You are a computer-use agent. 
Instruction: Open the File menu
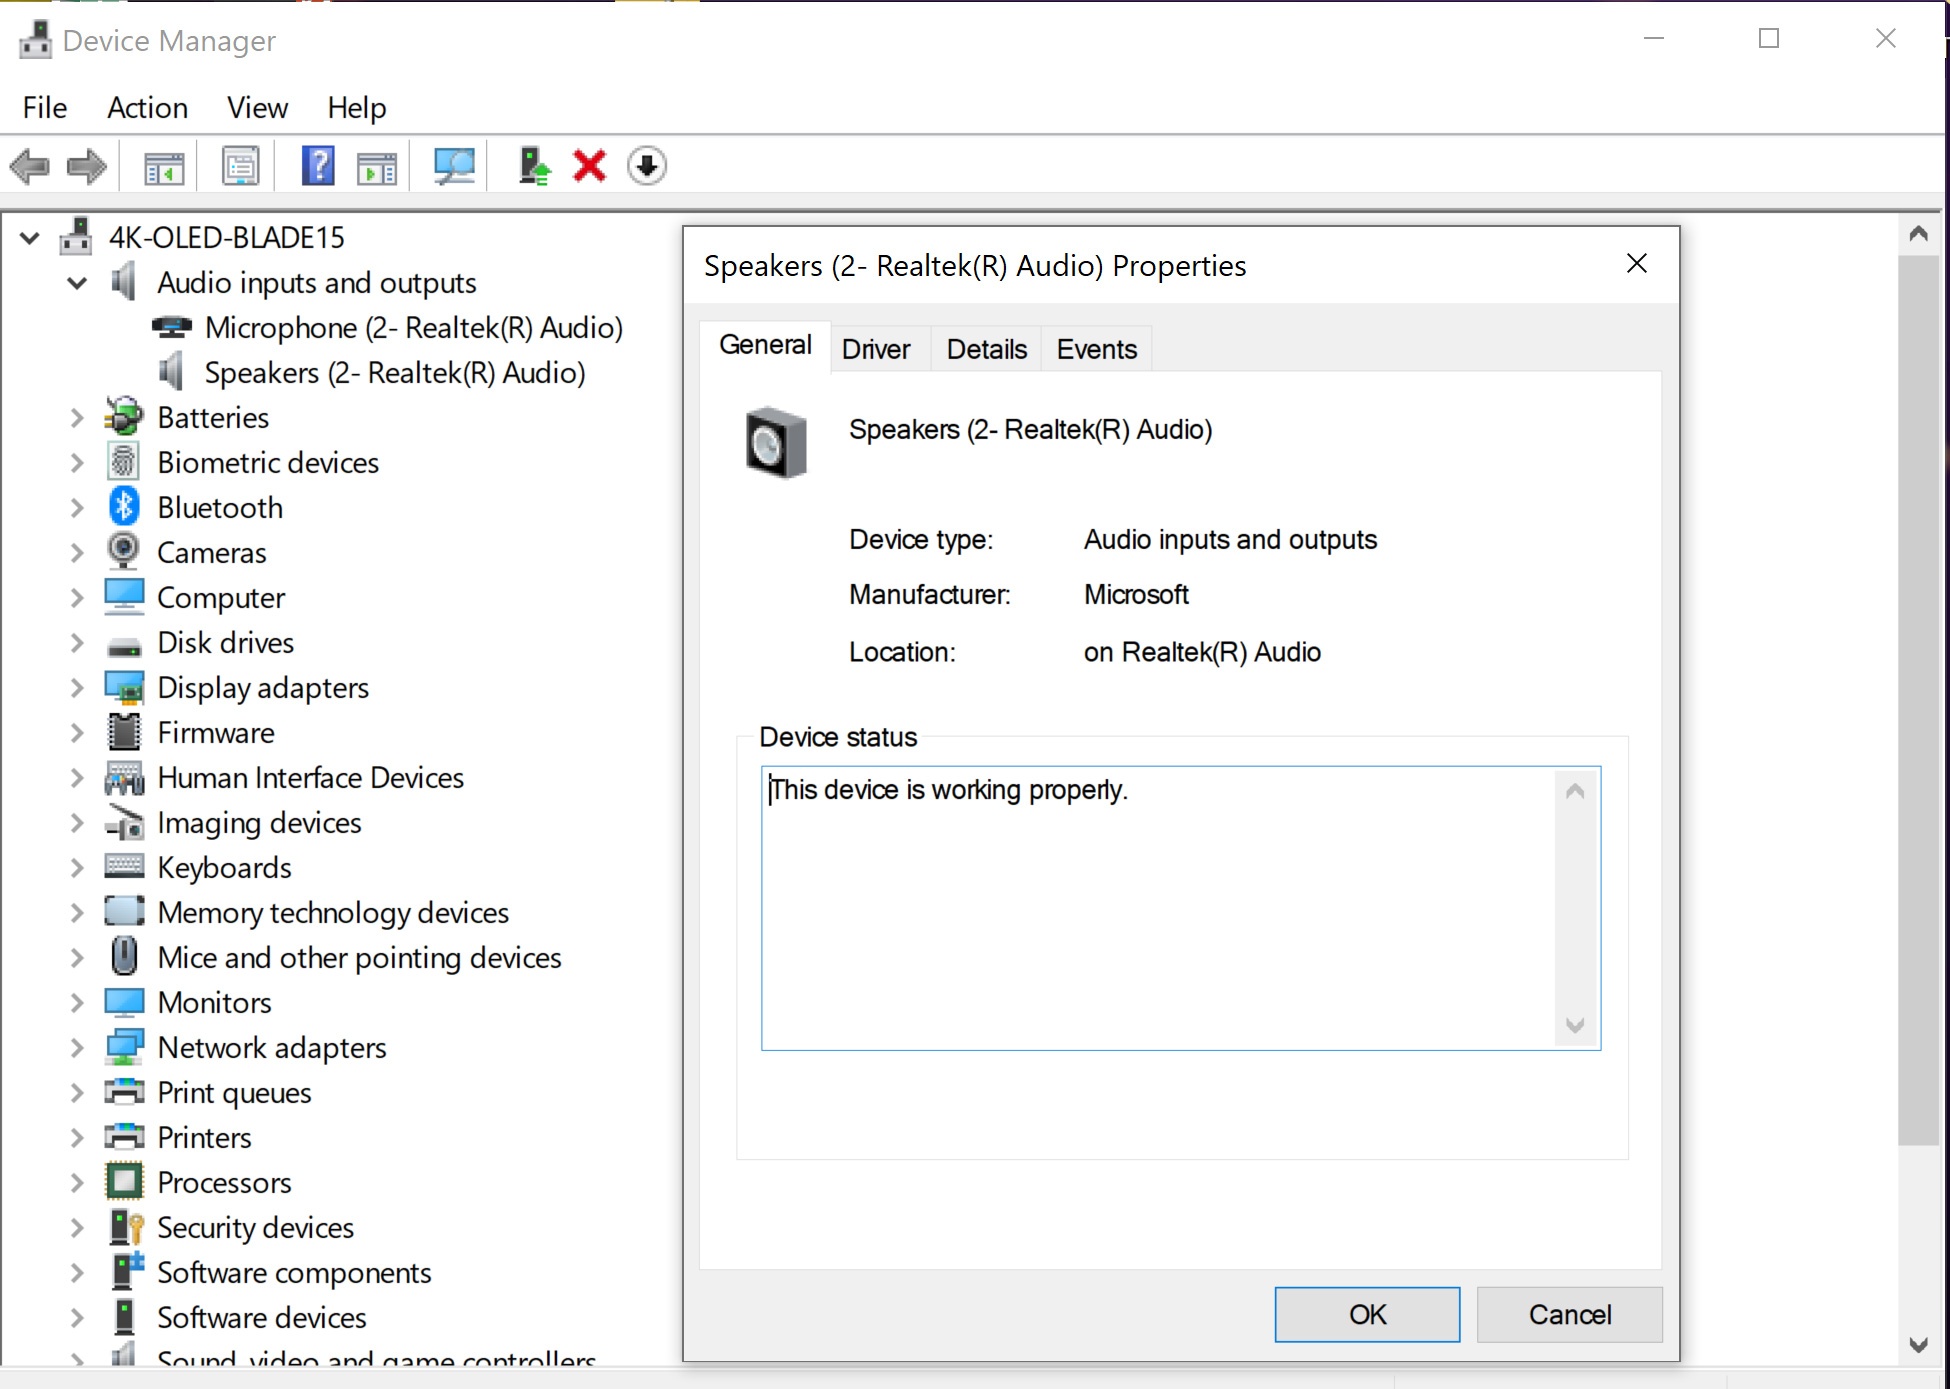click(x=45, y=107)
